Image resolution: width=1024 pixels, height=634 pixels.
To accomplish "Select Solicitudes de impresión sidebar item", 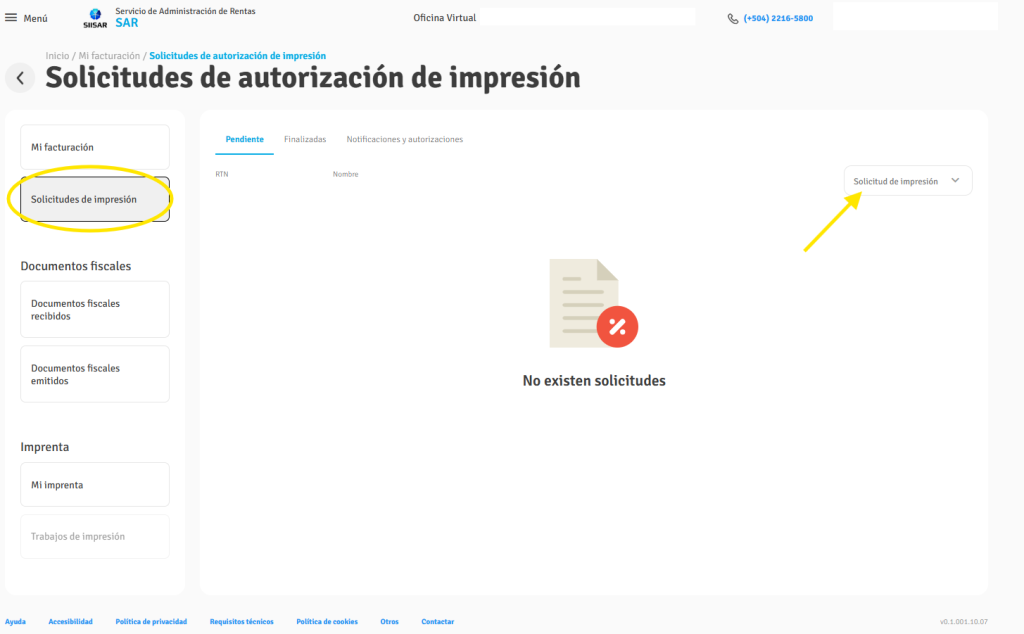I will coord(95,199).
